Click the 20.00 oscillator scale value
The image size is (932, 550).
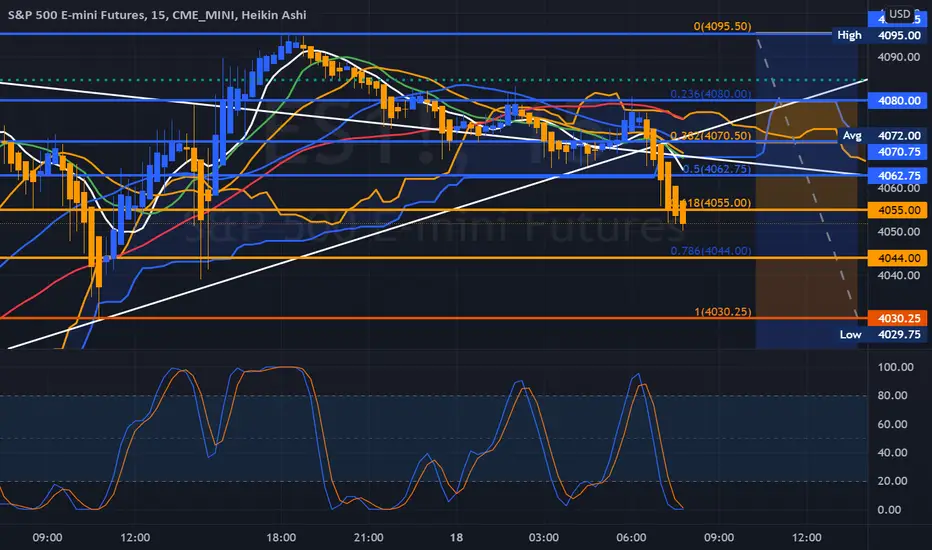893,481
